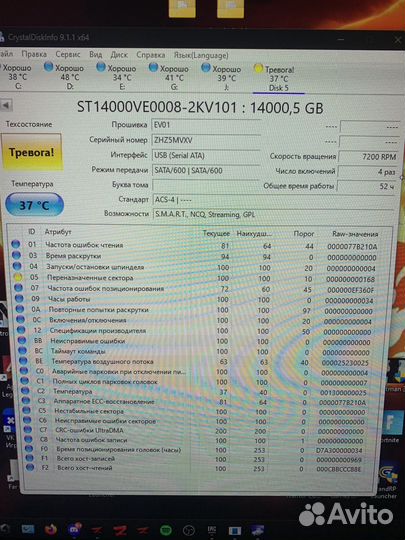
Task: Click the Raw-значения column header
Action: (355, 234)
